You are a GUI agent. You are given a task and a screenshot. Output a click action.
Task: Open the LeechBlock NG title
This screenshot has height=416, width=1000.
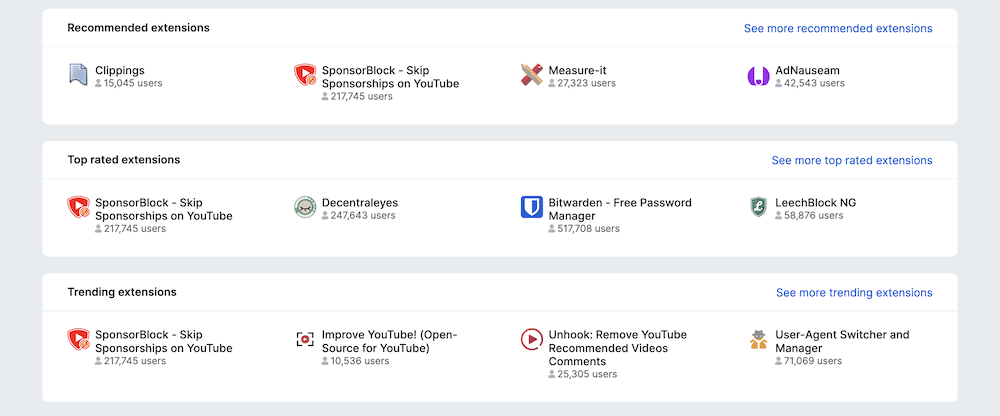coord(815,202)
